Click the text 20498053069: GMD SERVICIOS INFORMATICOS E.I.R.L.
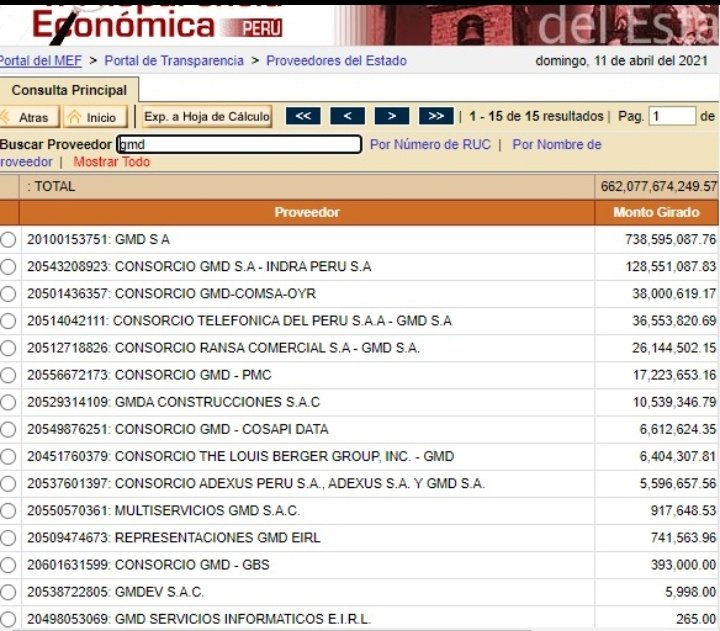720x631 pixels. coord(199,619)
